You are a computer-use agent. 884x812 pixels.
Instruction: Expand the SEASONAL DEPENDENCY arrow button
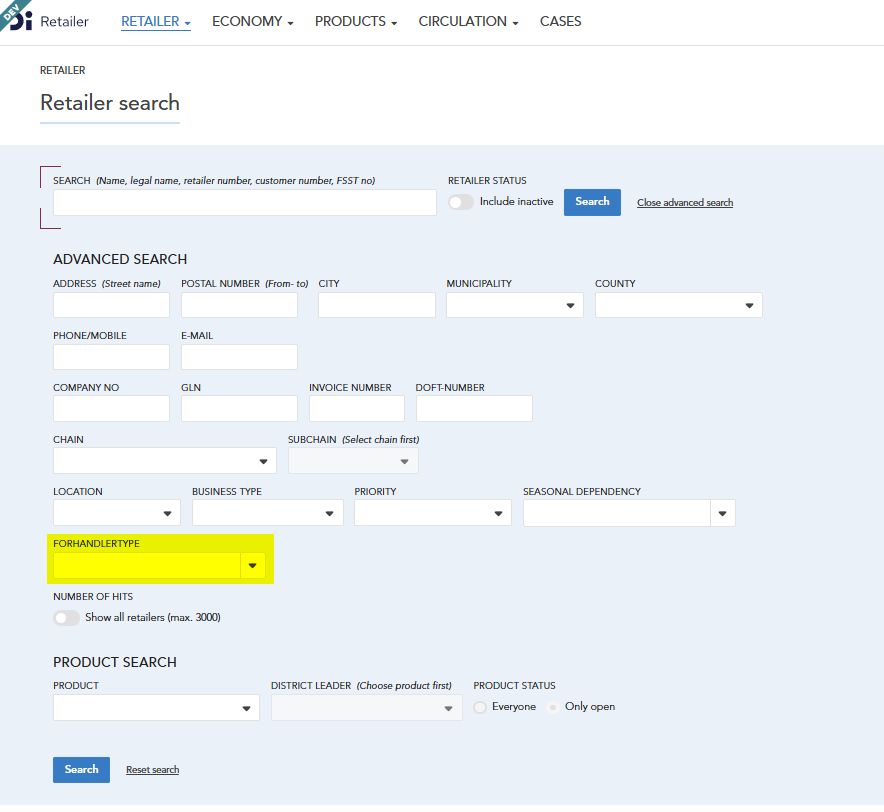(723, 513)
